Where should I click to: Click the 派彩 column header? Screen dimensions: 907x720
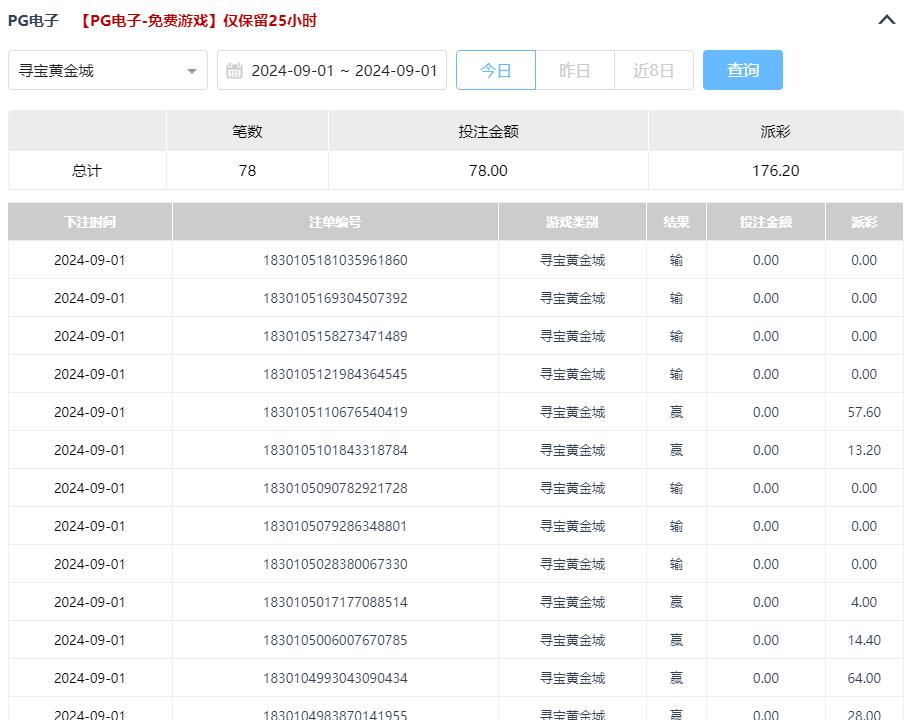pos(864,222)
